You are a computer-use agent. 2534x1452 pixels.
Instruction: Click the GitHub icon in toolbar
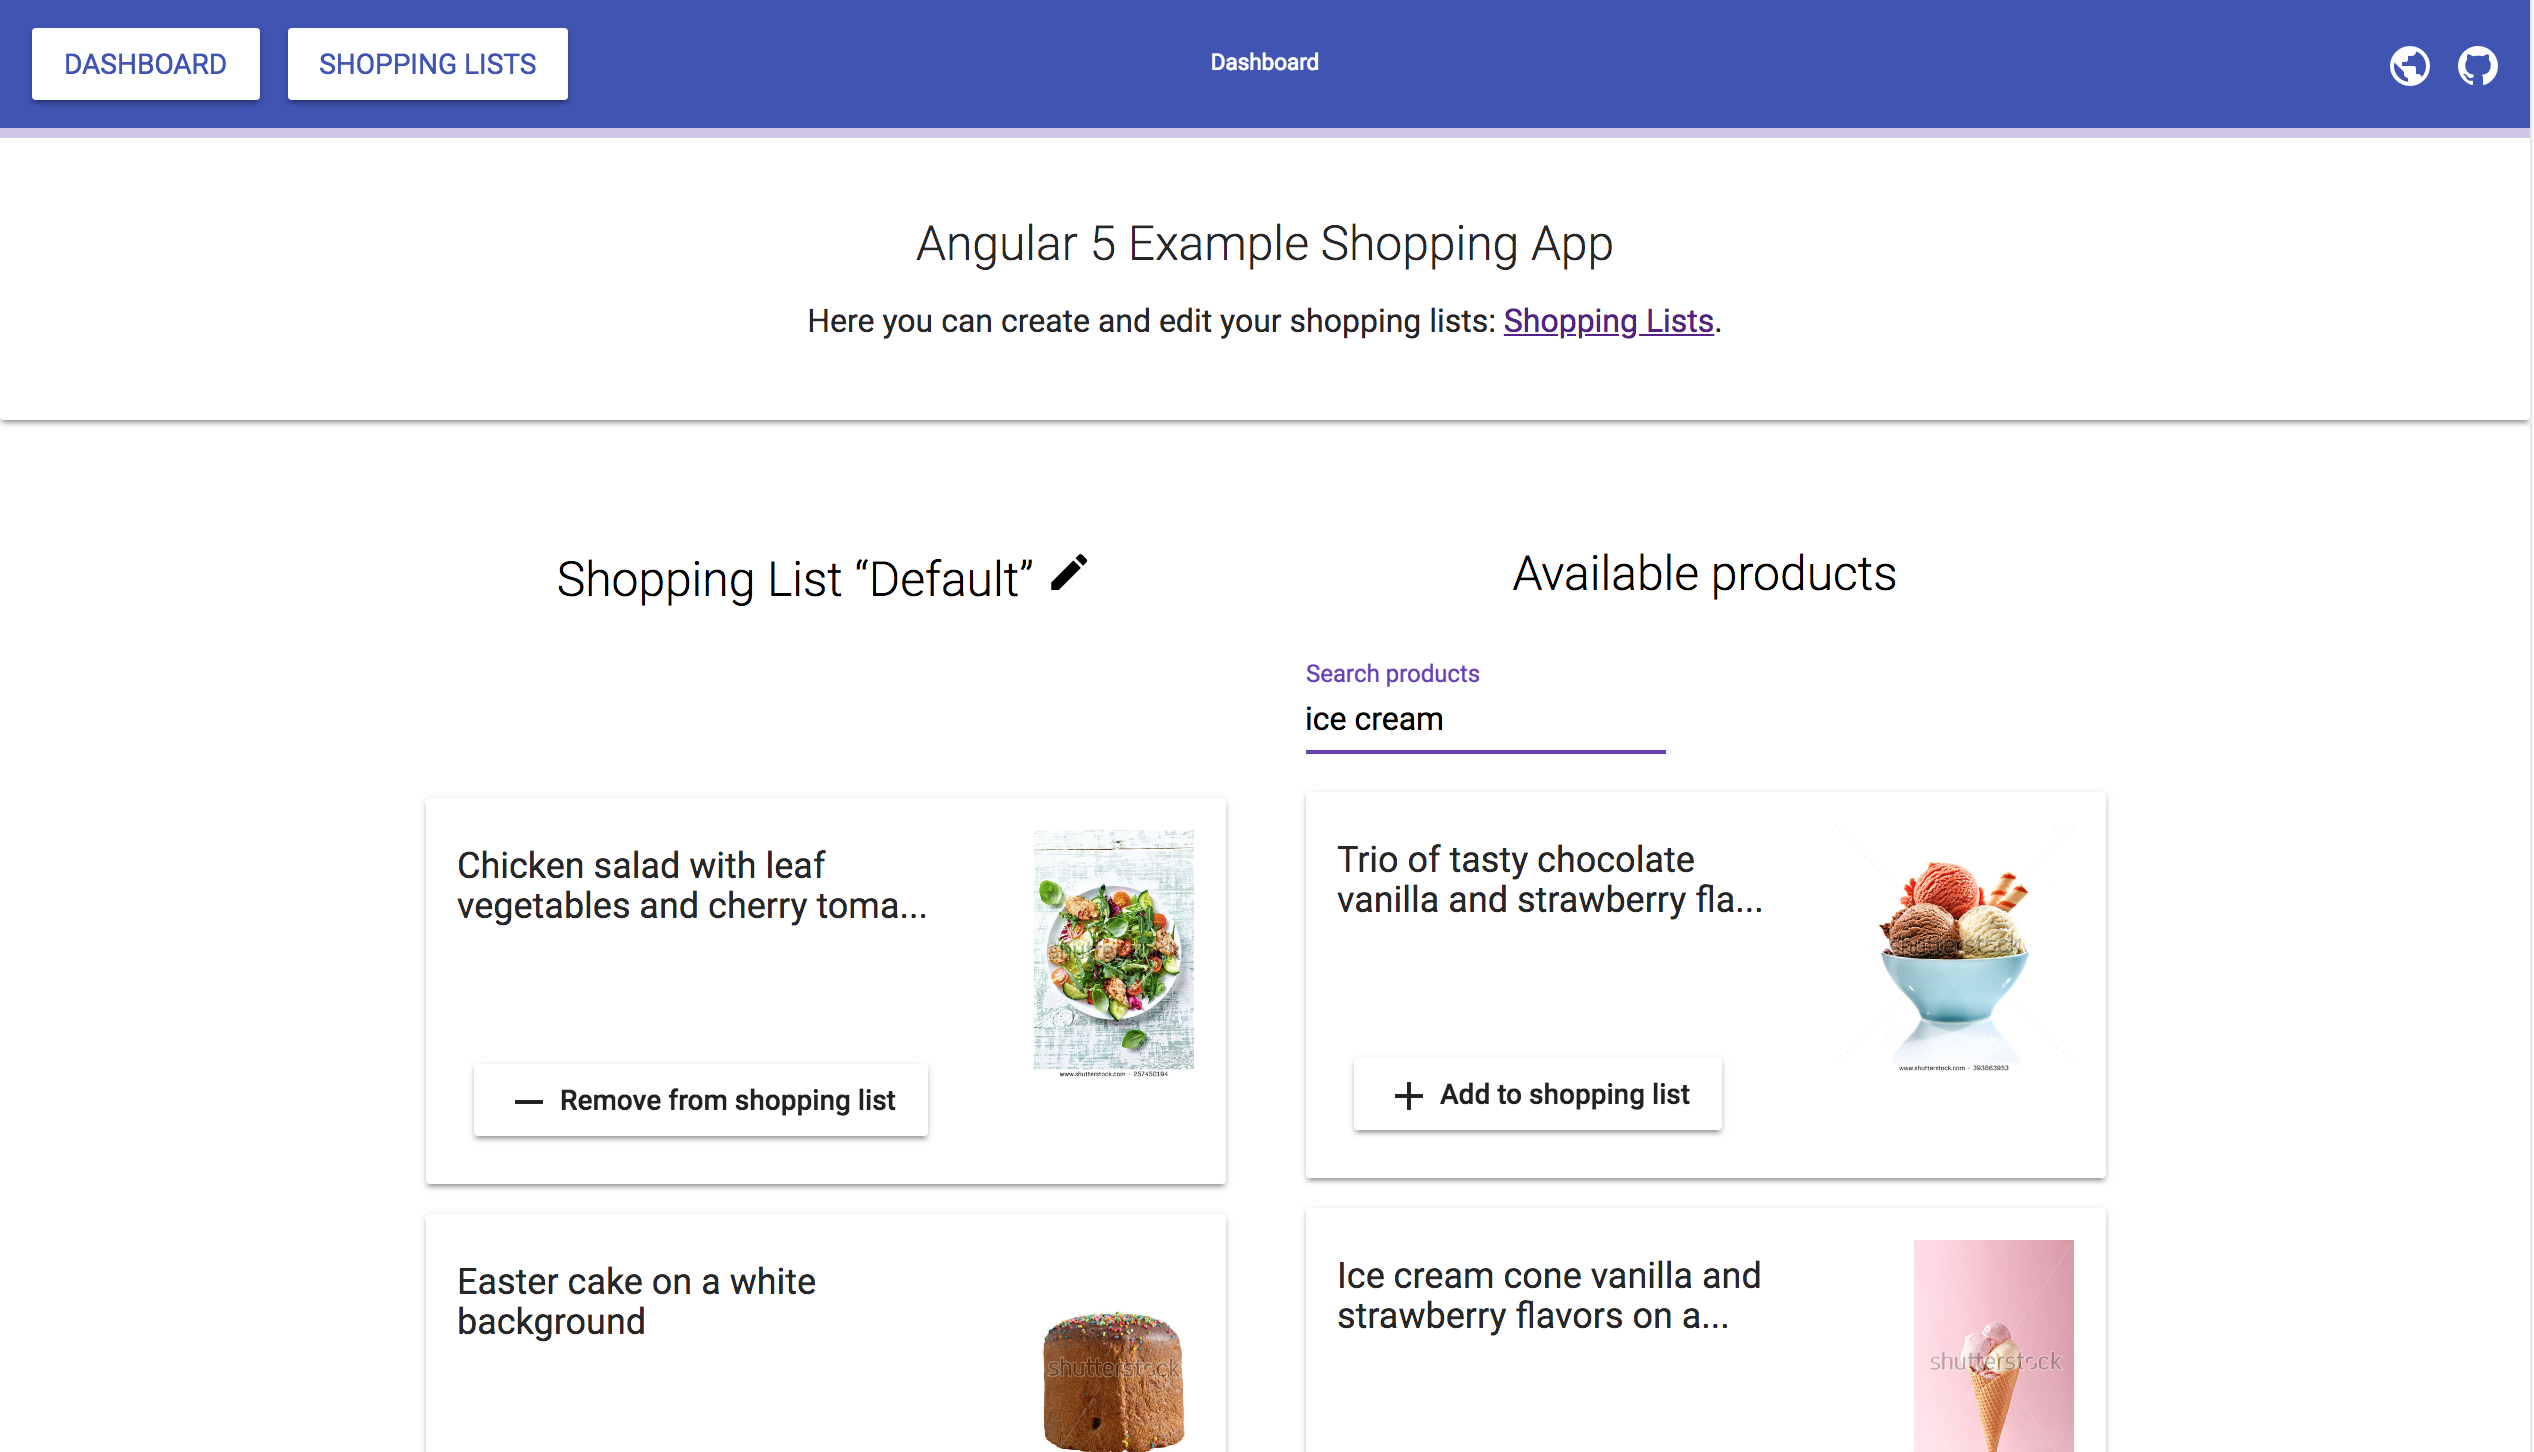click(x=2475, y=64)
